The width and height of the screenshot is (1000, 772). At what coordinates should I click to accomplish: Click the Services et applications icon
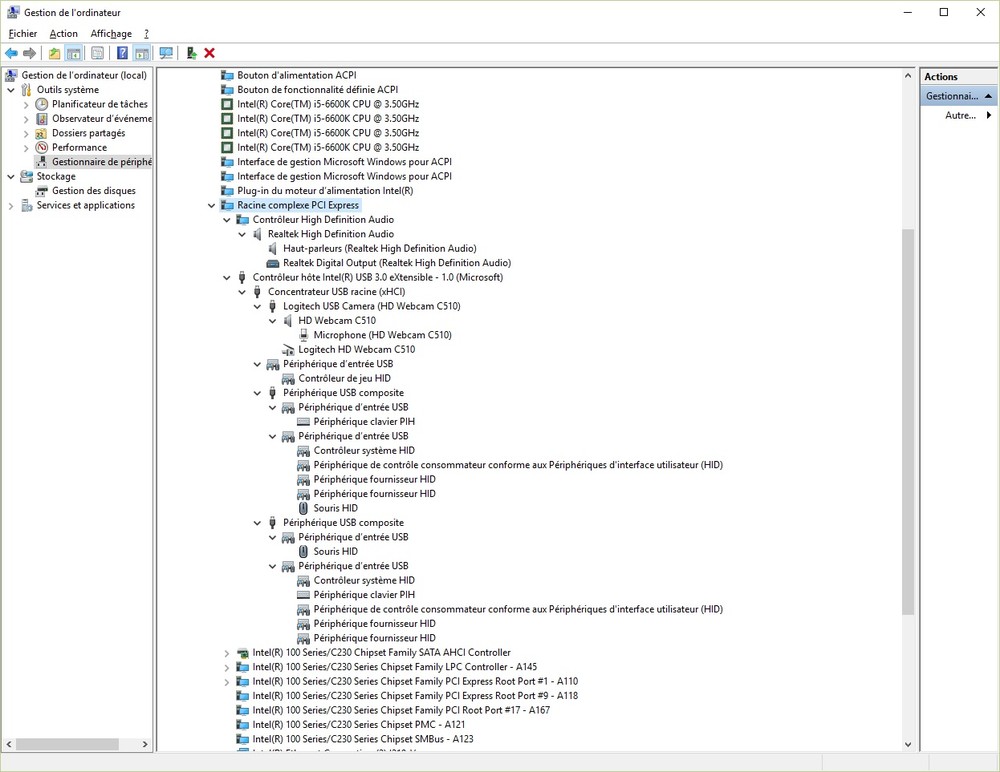tap(26, 205)
